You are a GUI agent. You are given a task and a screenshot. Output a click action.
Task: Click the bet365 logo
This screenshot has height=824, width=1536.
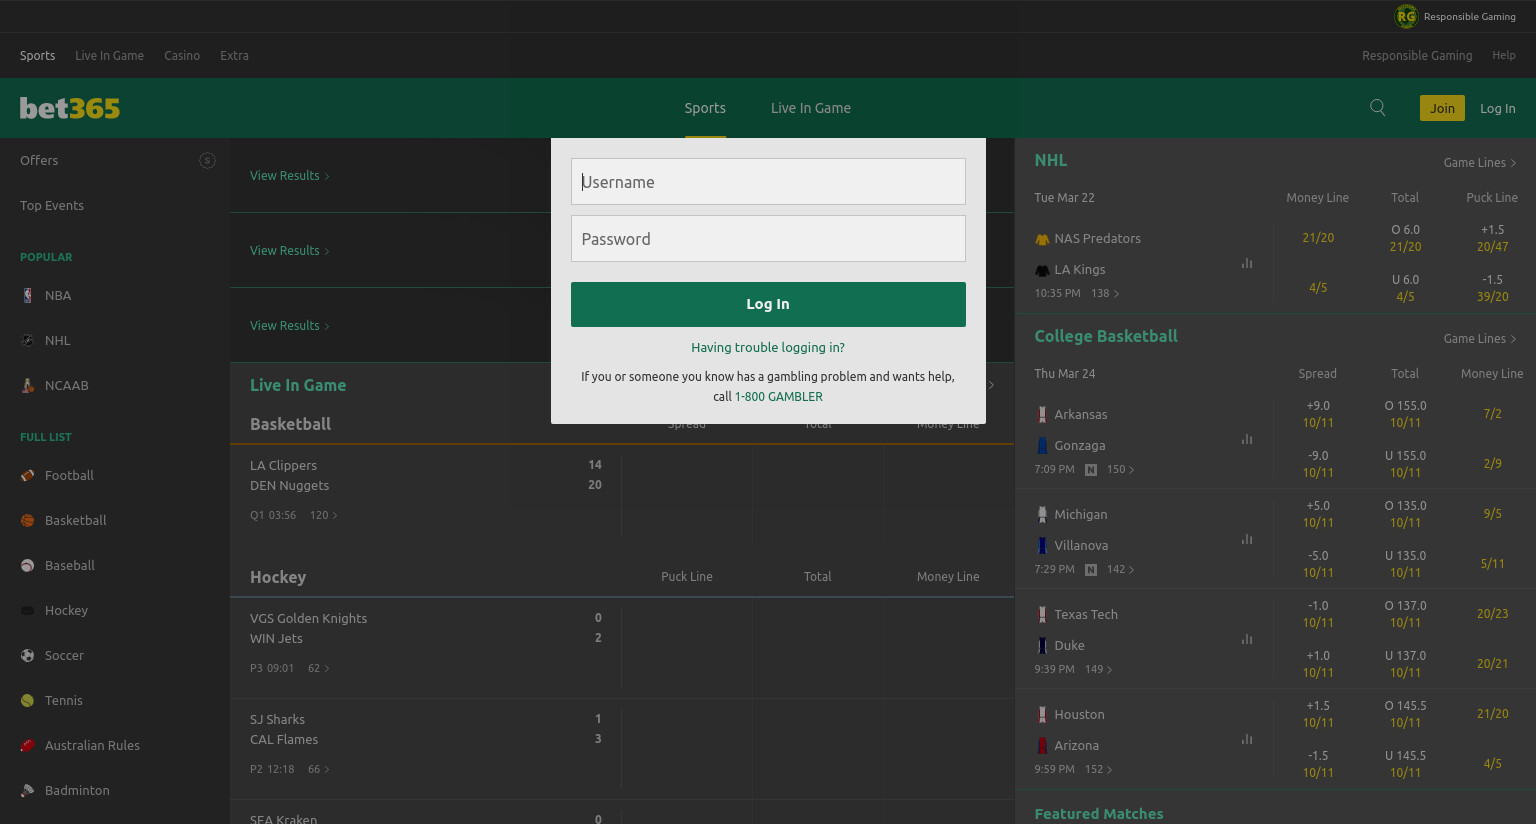[x=70, y=108]
